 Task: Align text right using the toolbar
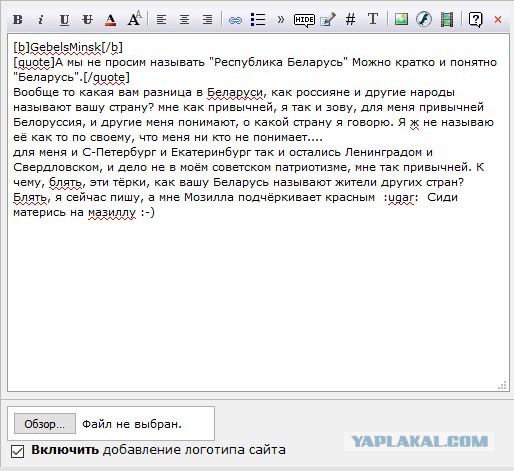(207, 20)
